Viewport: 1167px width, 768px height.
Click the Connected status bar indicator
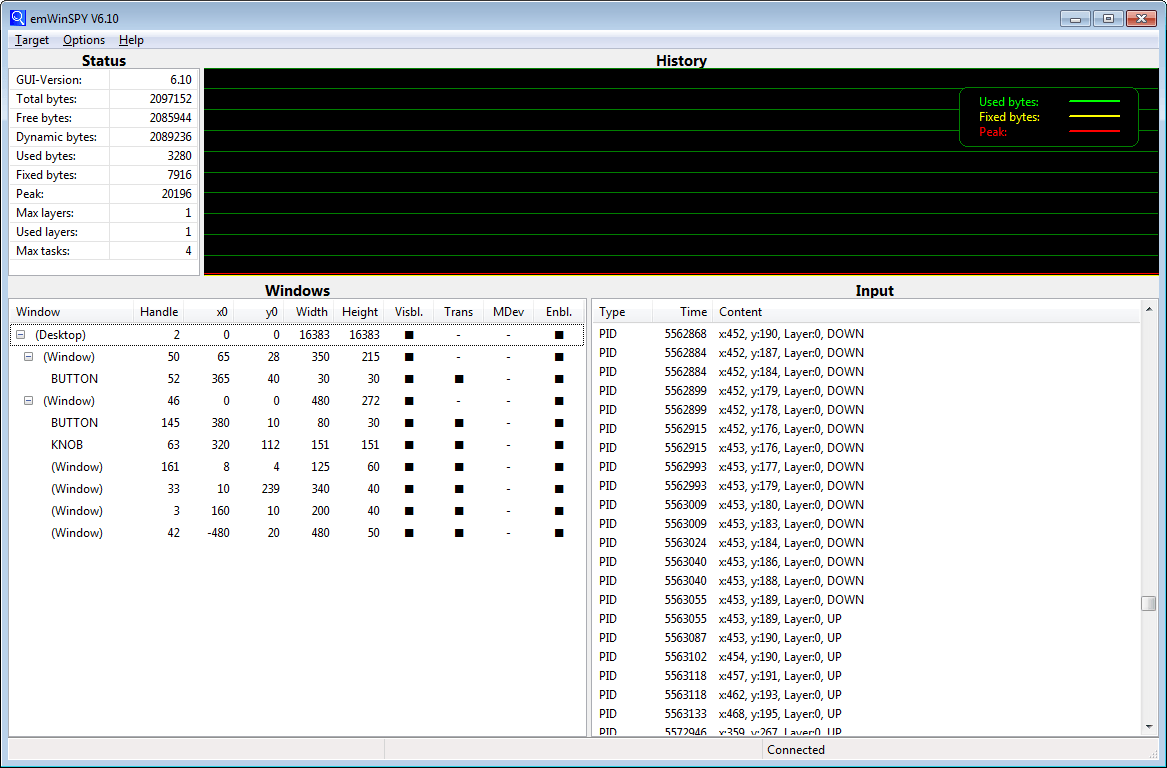797,749
